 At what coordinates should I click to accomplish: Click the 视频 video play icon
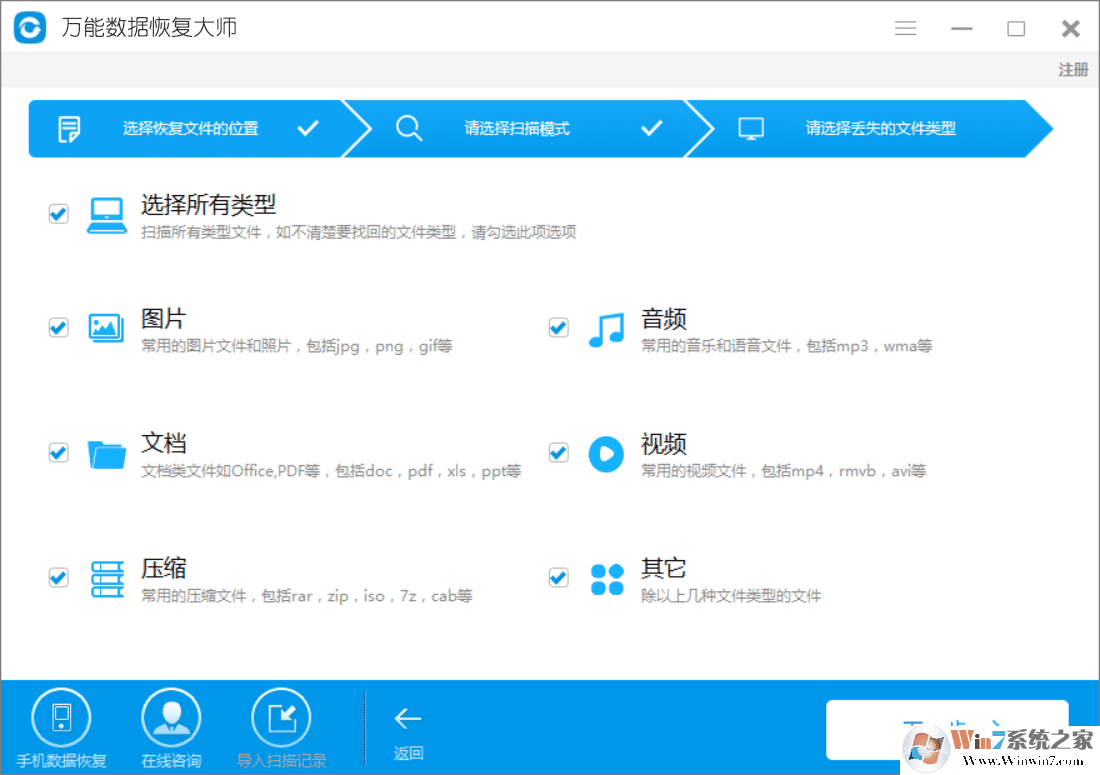coord(606,452)
